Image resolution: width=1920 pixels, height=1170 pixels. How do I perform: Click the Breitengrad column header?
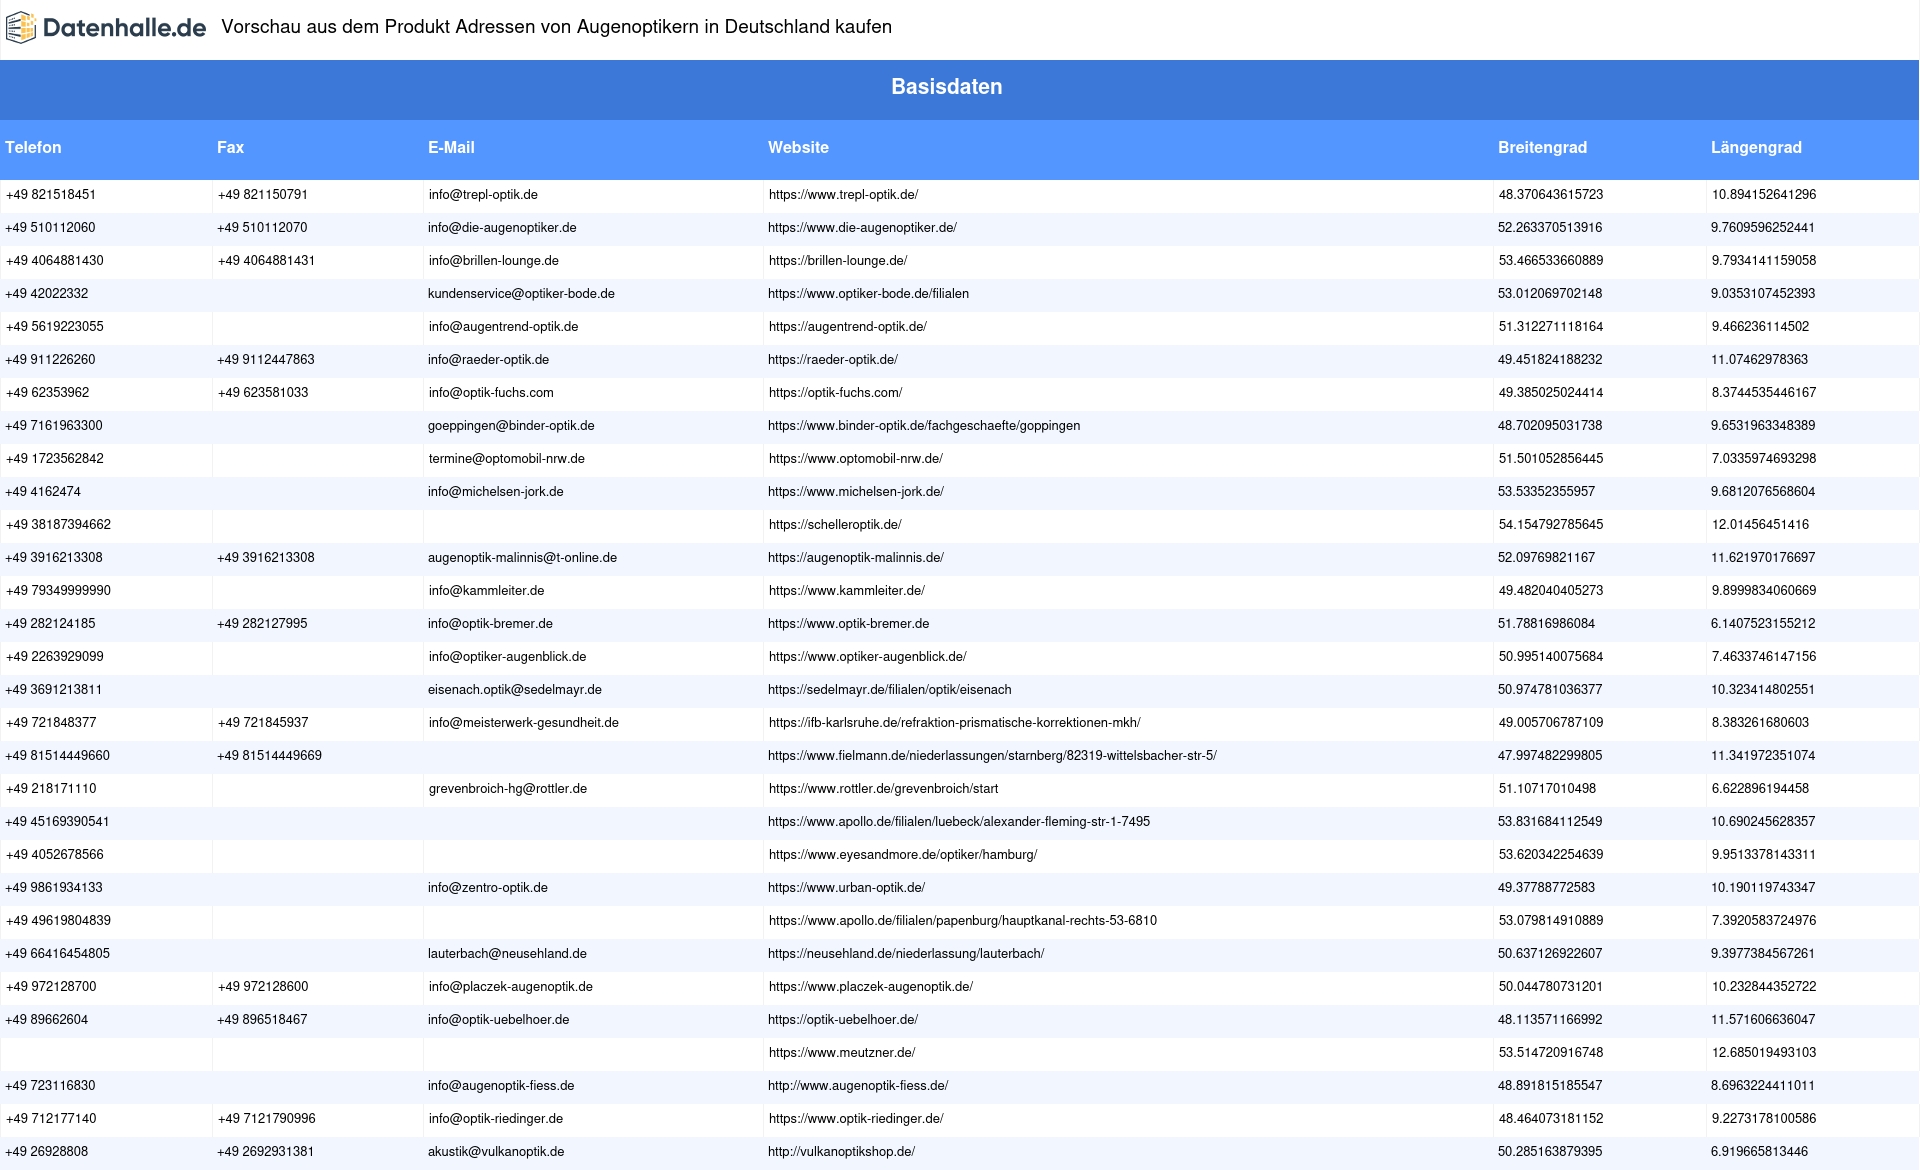coord(1542,147)
